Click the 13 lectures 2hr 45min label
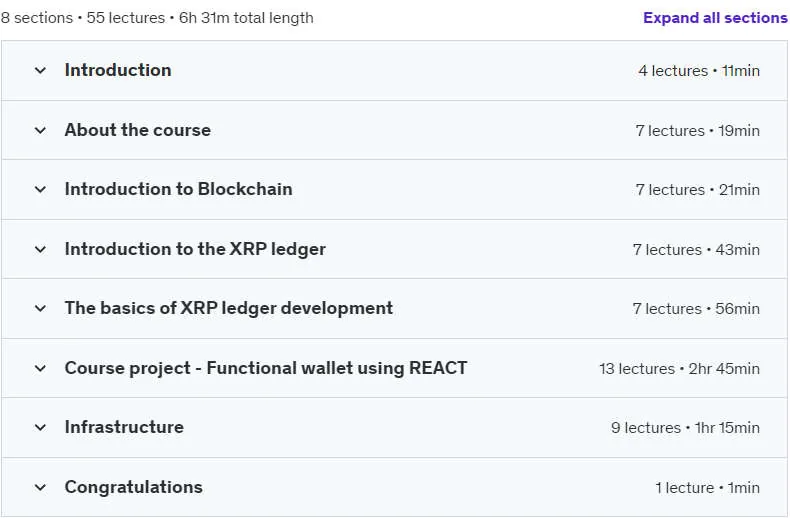Image resolution: width=790 pixels, height=518 pixels. [679, 368]
